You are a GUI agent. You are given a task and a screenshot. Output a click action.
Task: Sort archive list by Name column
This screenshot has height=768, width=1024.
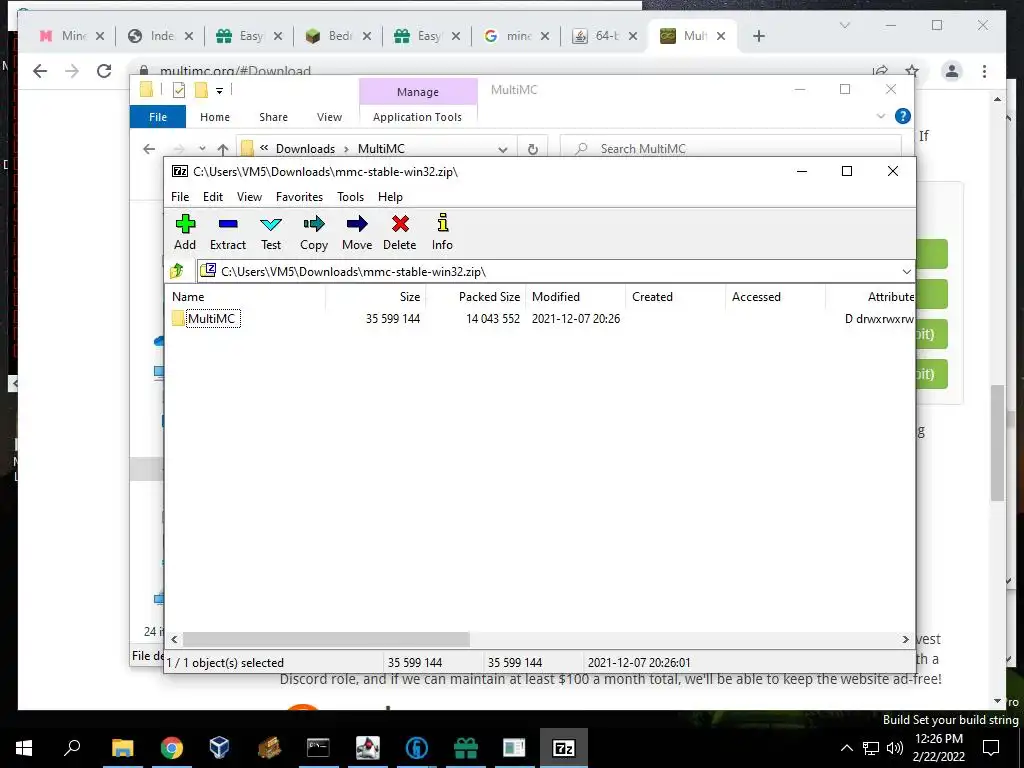(188, 296)
